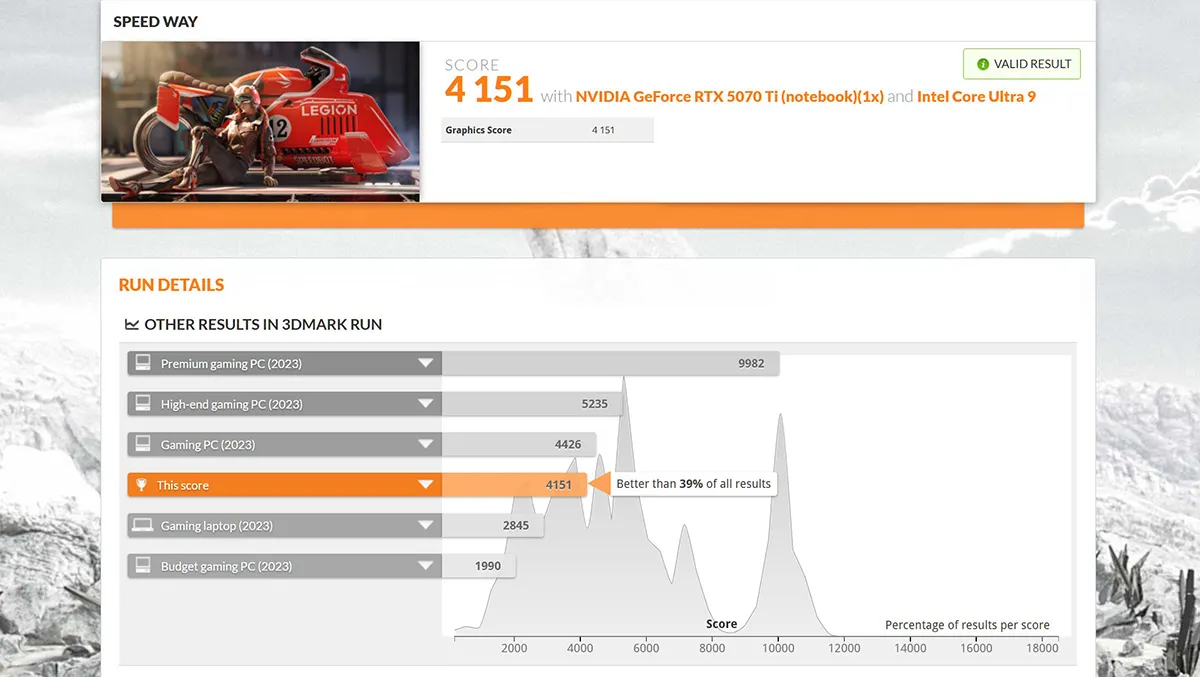
Task: Open the Gaming laptop (2023) dropdown arrow
Action: coord(426,525)
